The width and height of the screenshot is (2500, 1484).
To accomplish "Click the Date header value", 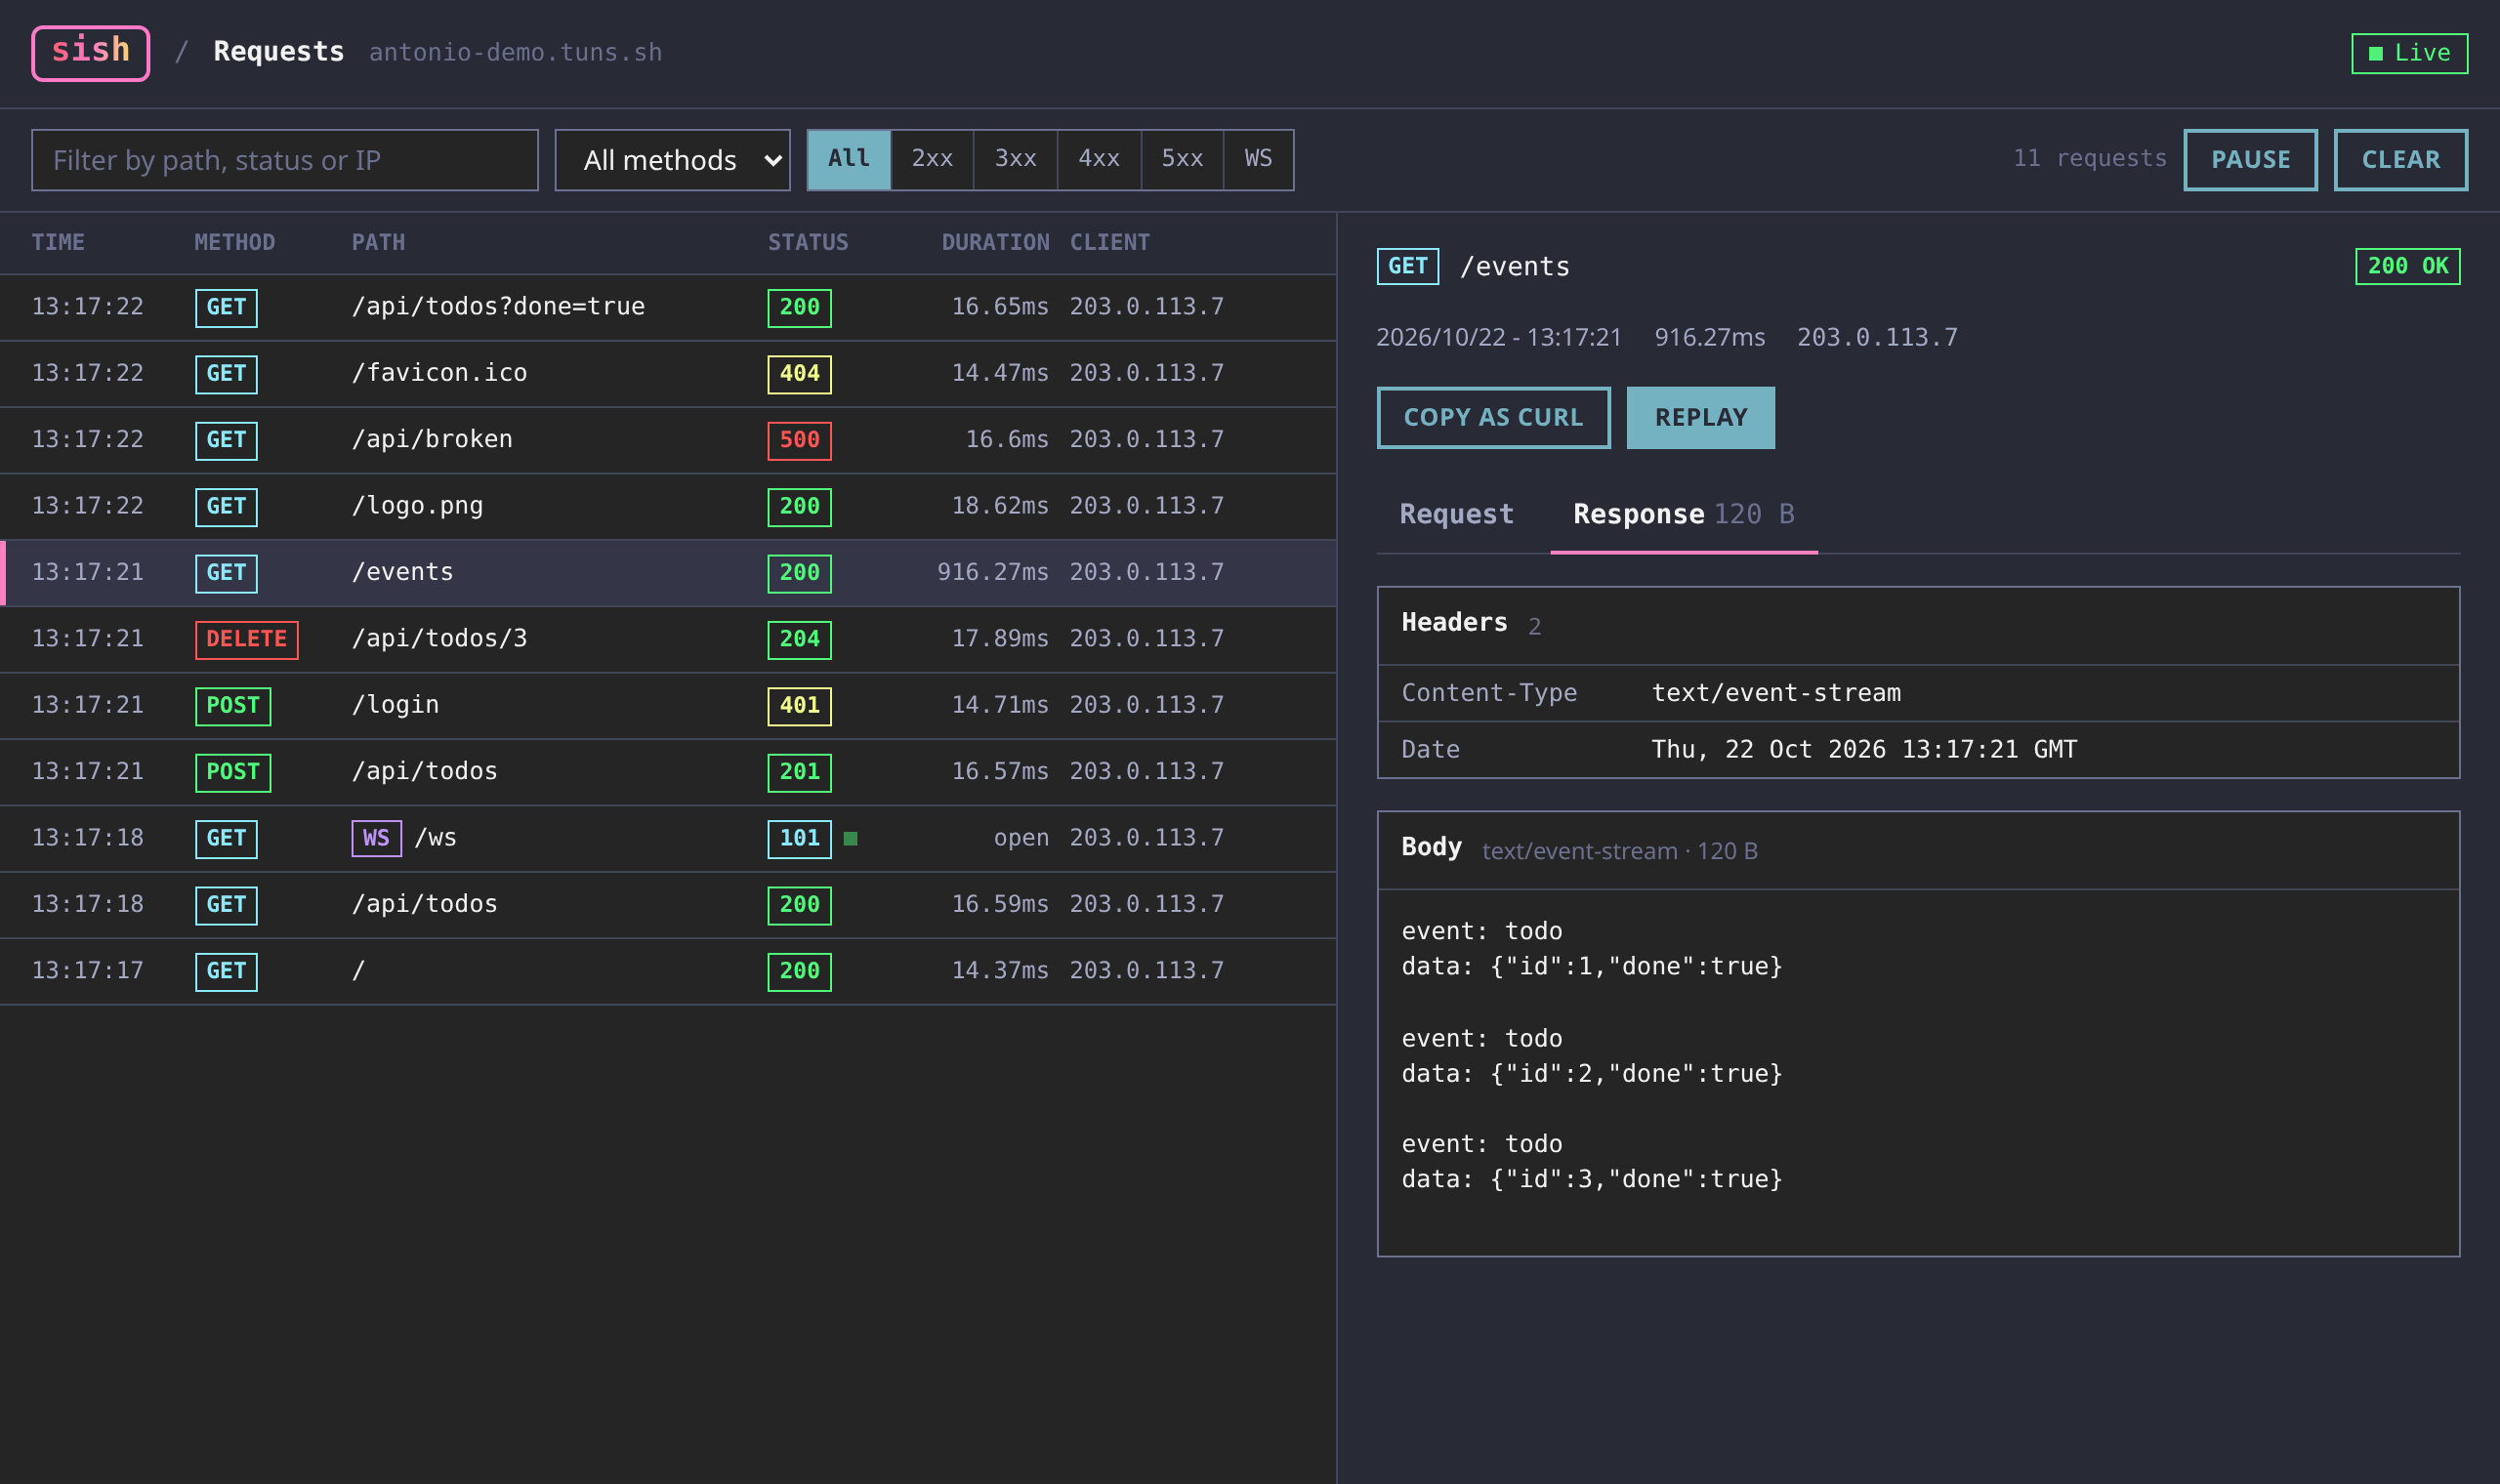I will tap(1864, 750).
